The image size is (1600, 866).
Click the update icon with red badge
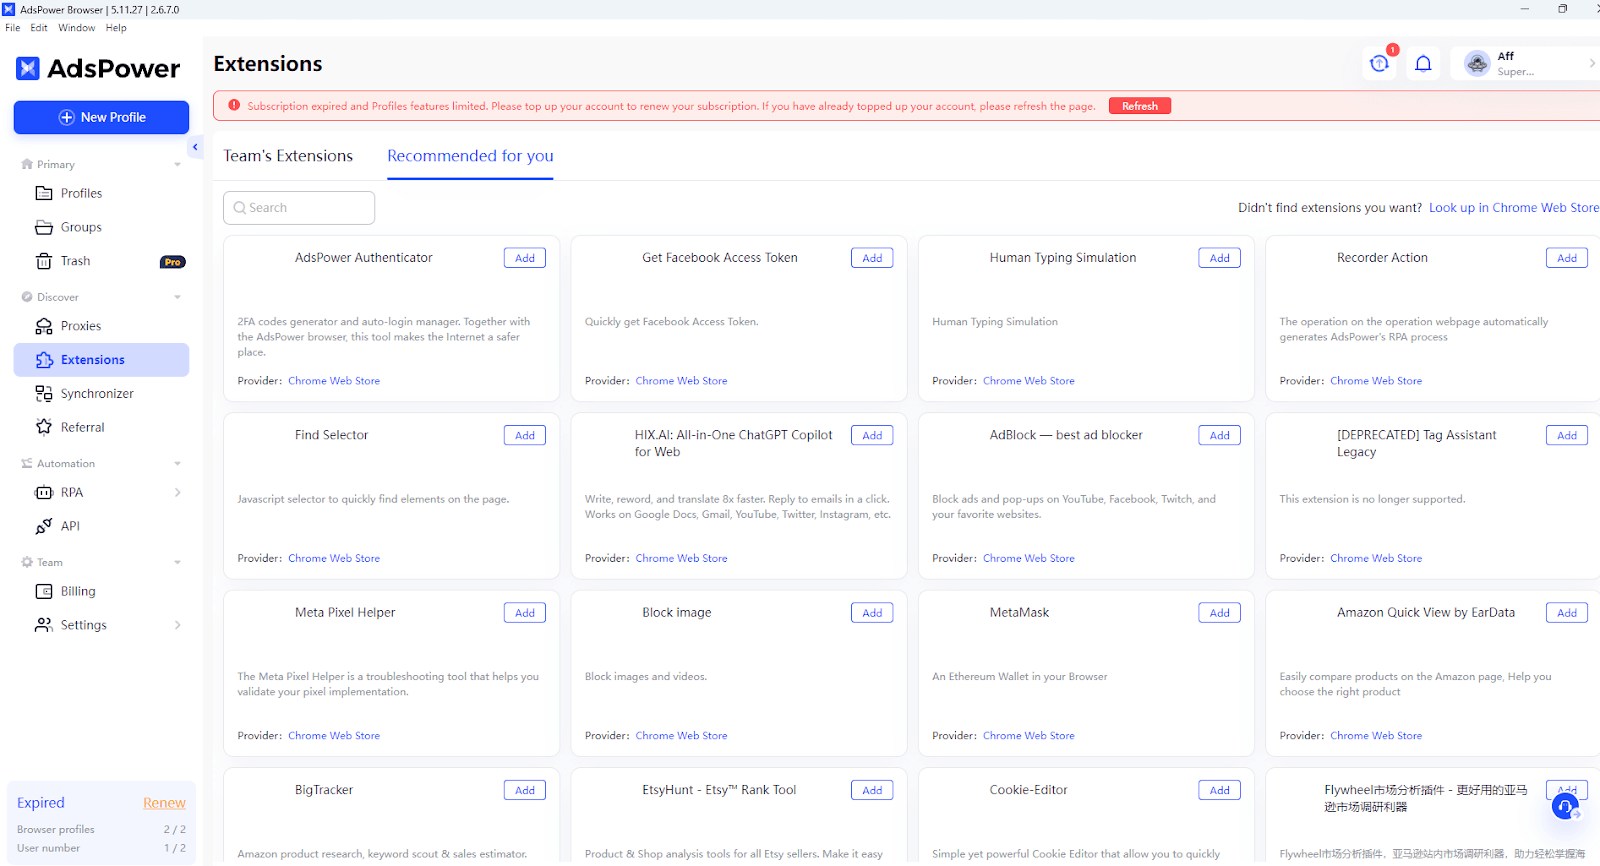[1380, 63]
